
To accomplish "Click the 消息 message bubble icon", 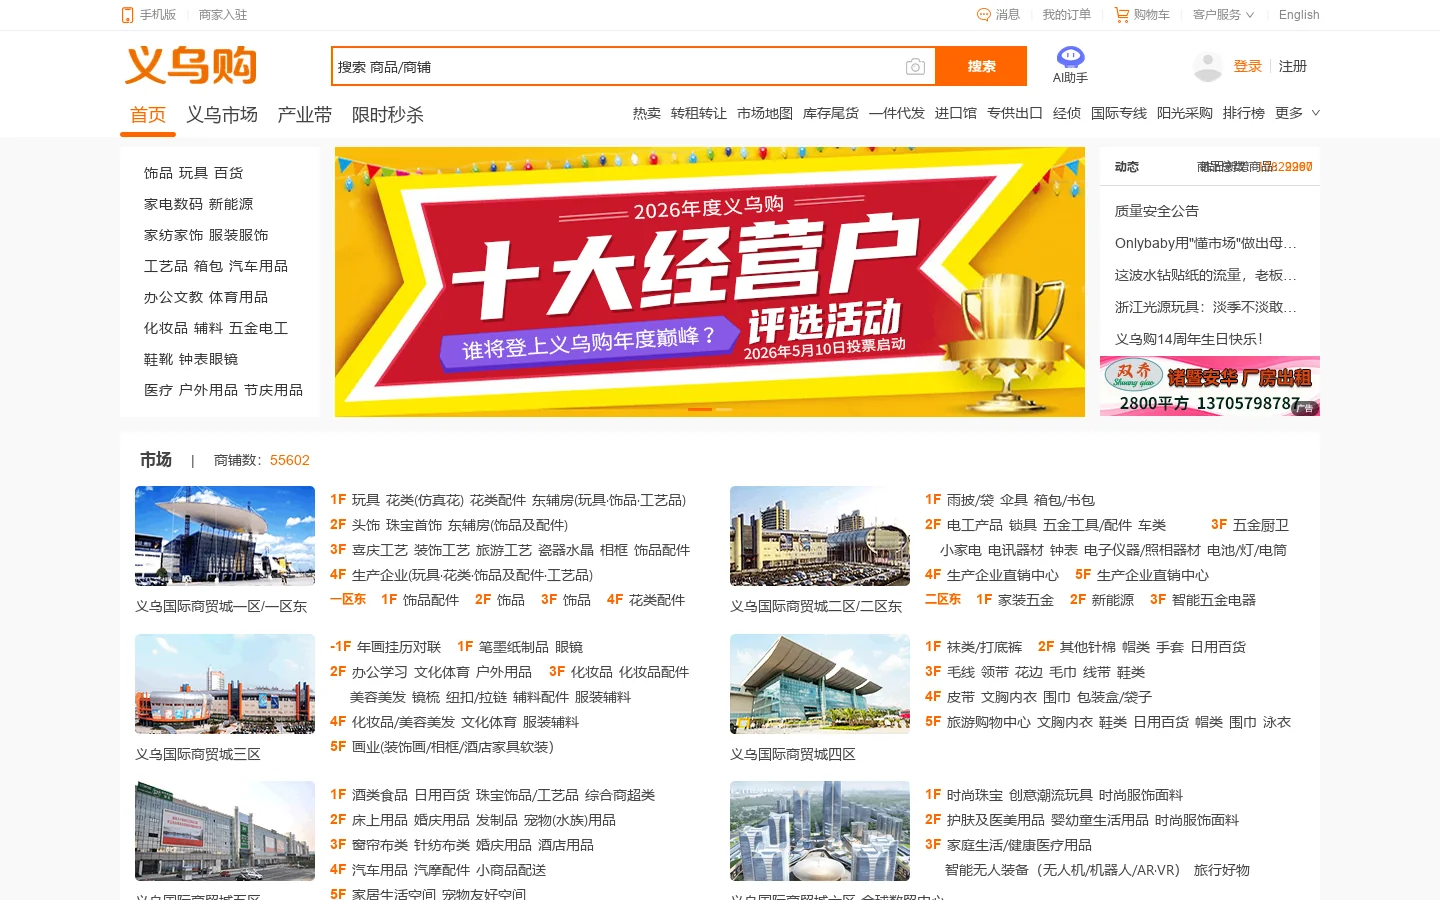I will point(983,15).
